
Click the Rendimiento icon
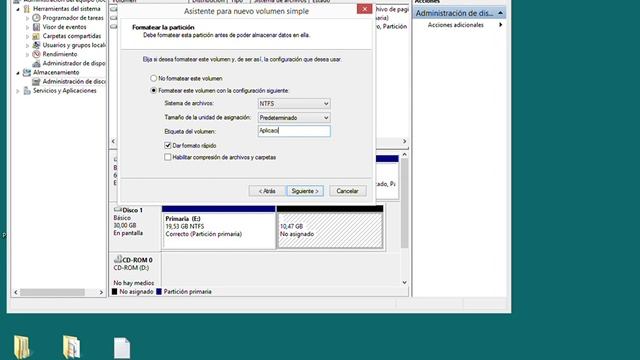(x=36, y=54)
